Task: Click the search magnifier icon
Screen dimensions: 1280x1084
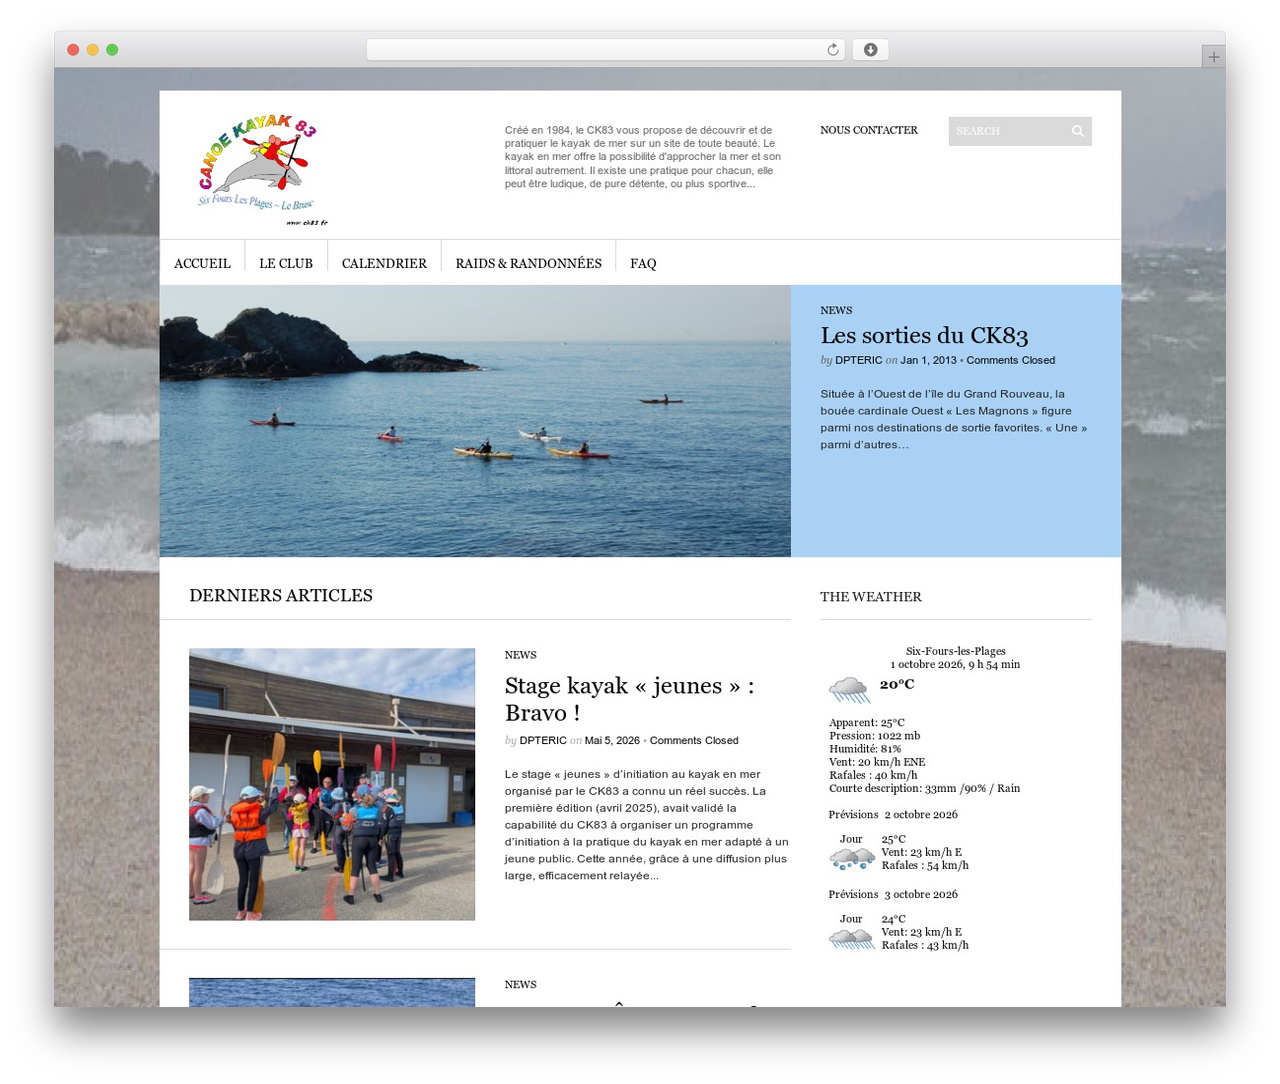Action: (1078, 131)
